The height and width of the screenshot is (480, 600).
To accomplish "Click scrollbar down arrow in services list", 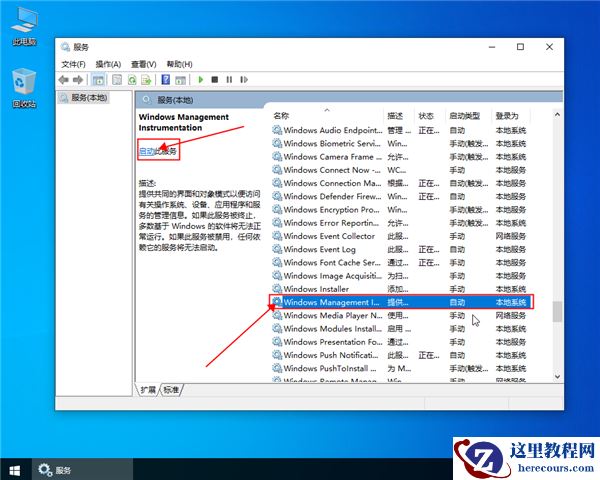I will click(x=557, y=377).
